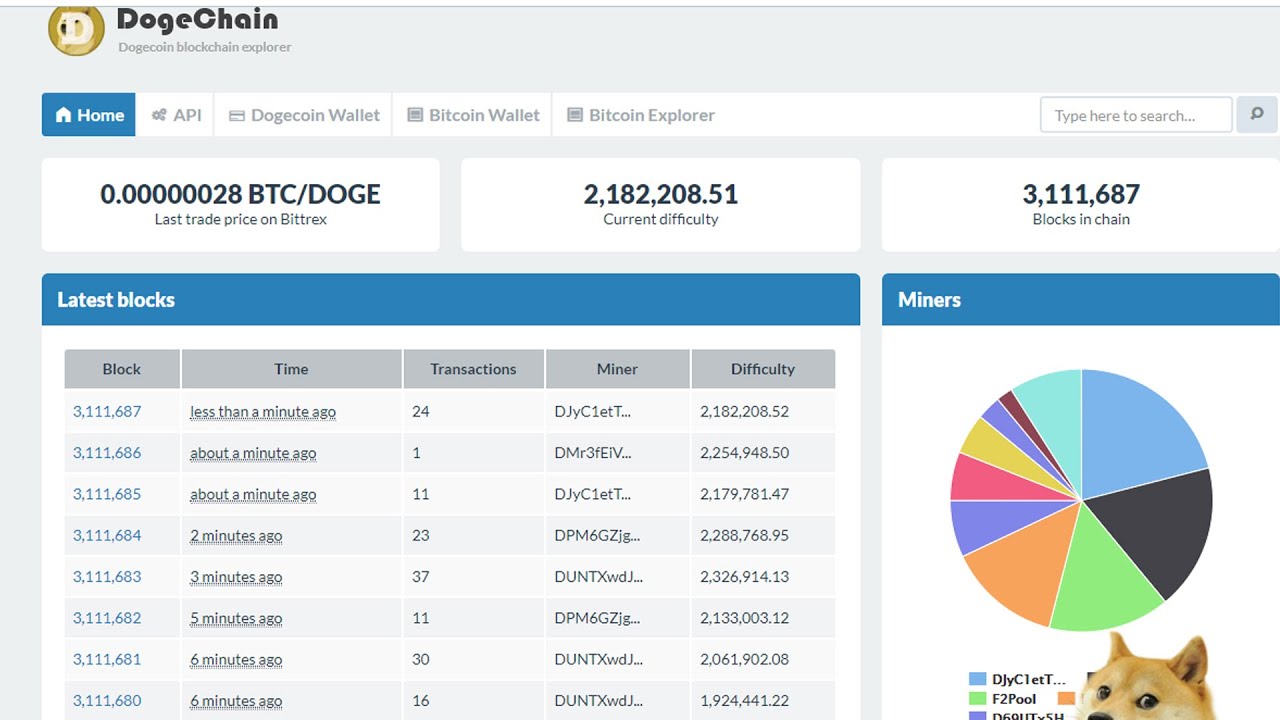
Task: Open block 3,111,682 link
Action: coord(107,618)
